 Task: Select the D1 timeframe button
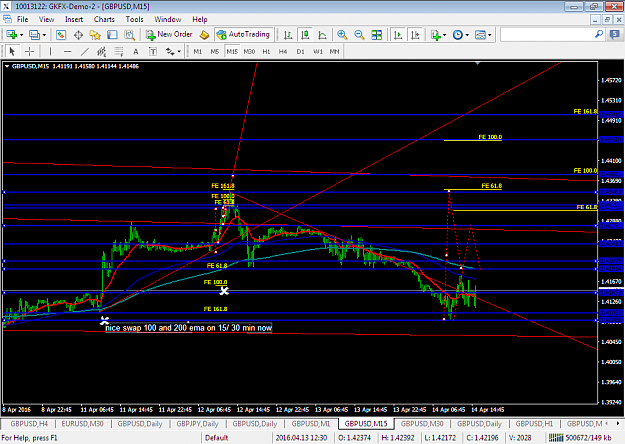click(301, 51)
